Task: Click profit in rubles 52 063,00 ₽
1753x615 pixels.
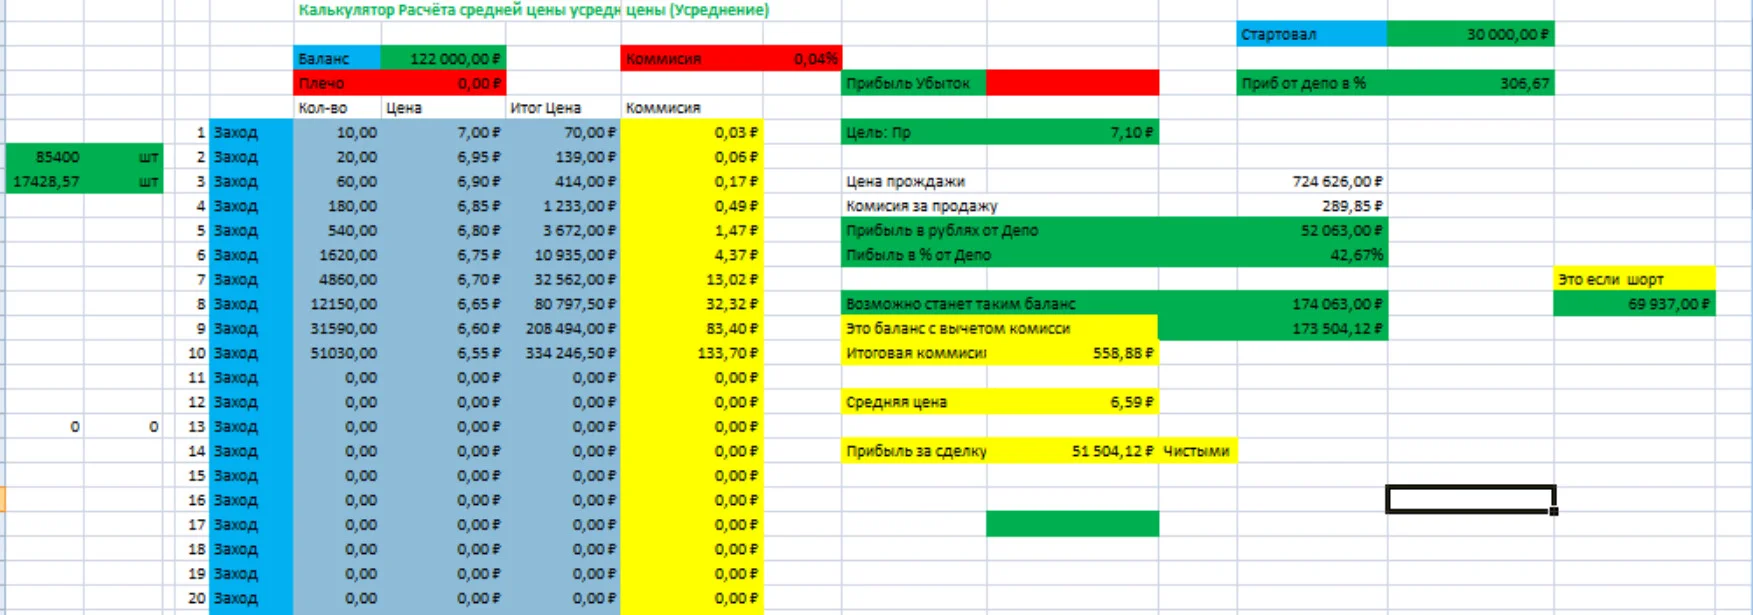Action: click(1312, 231)
